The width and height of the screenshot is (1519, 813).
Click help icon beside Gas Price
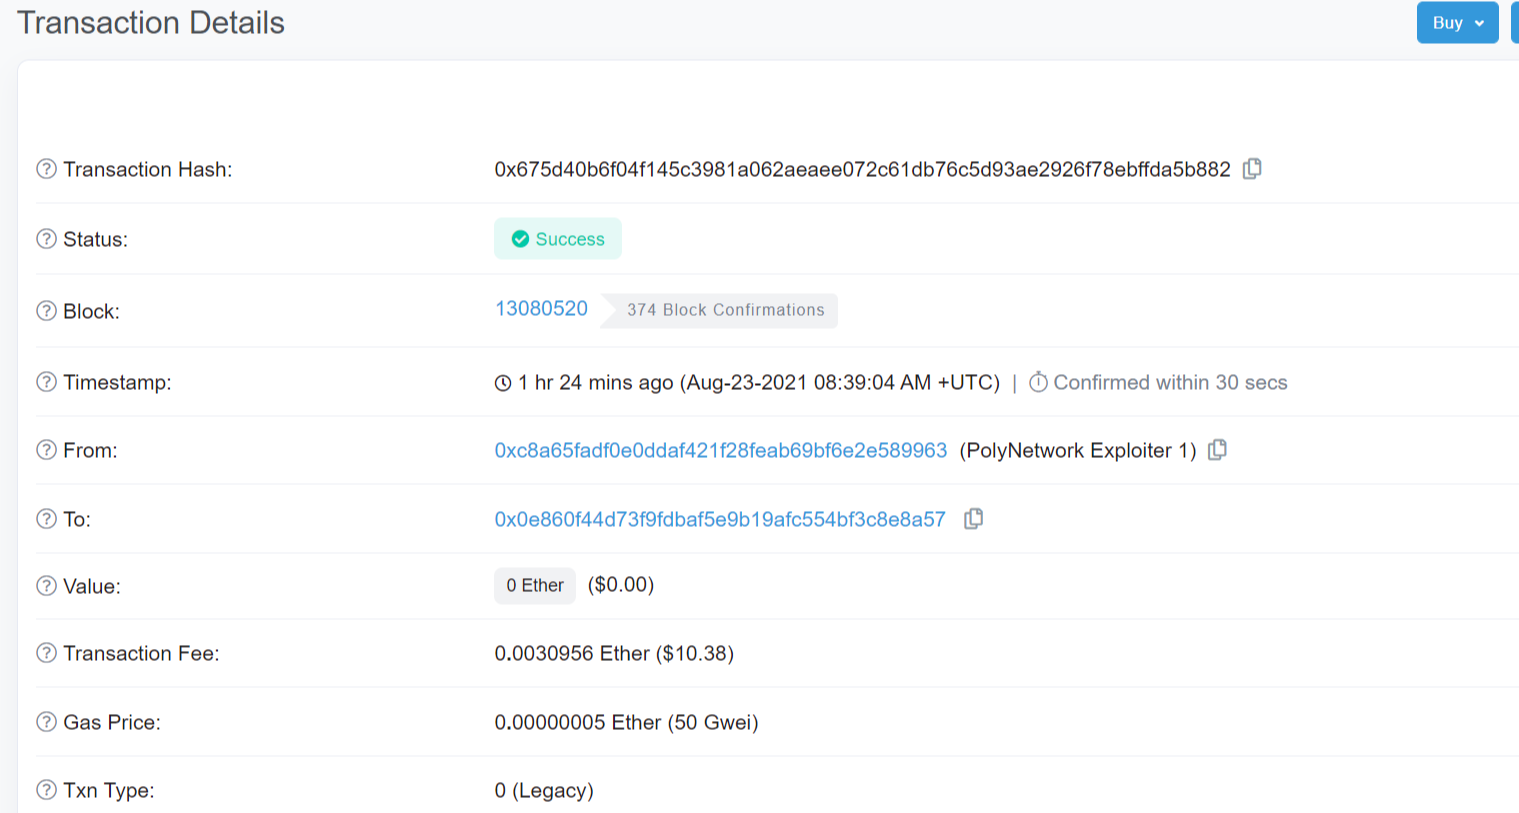tap(46, 722)
